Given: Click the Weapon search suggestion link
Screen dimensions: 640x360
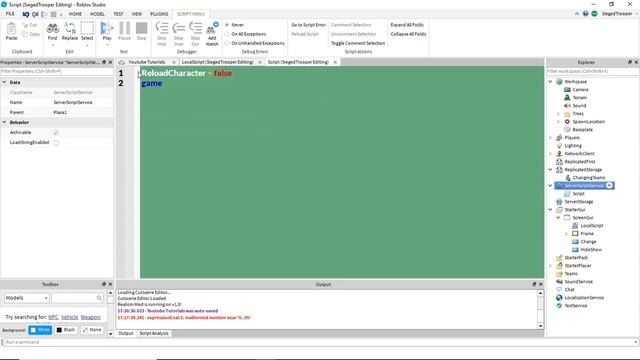Looking at the screenshot, I should point(91,317).
